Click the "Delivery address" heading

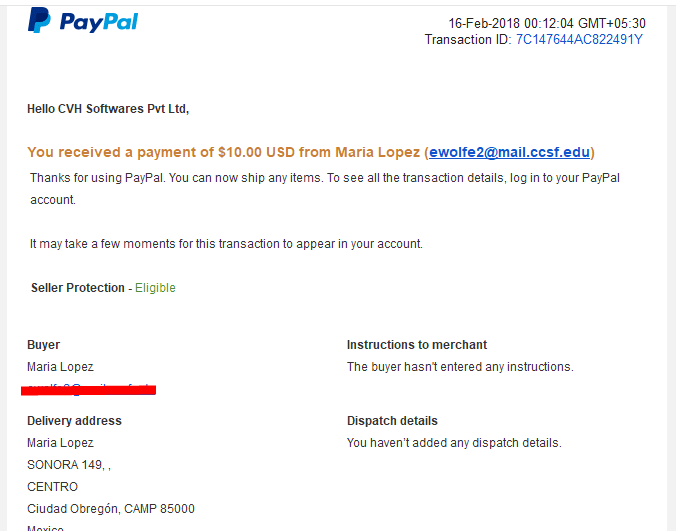coord(74,421)
